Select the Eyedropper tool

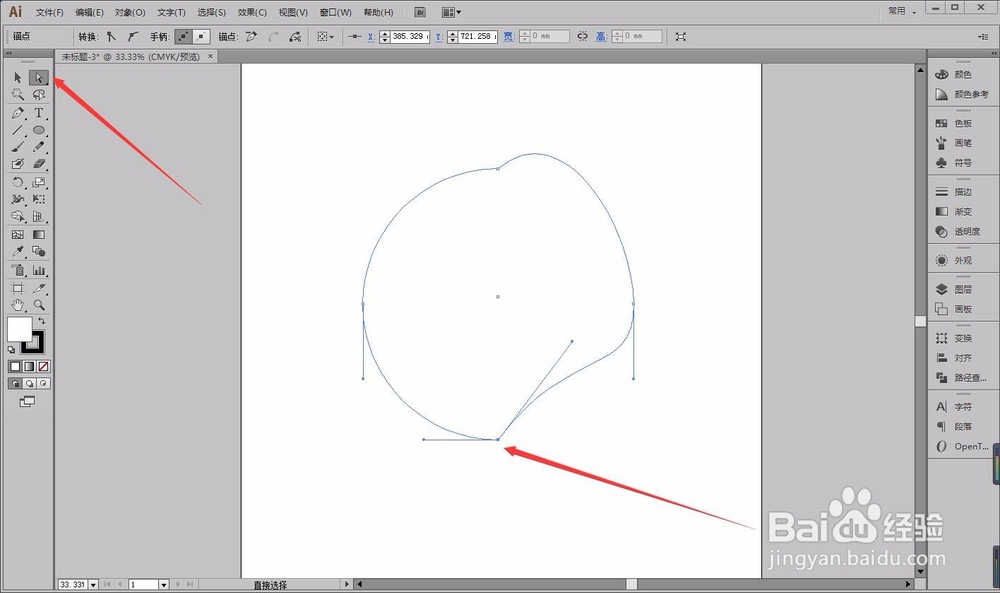(17, 251)
